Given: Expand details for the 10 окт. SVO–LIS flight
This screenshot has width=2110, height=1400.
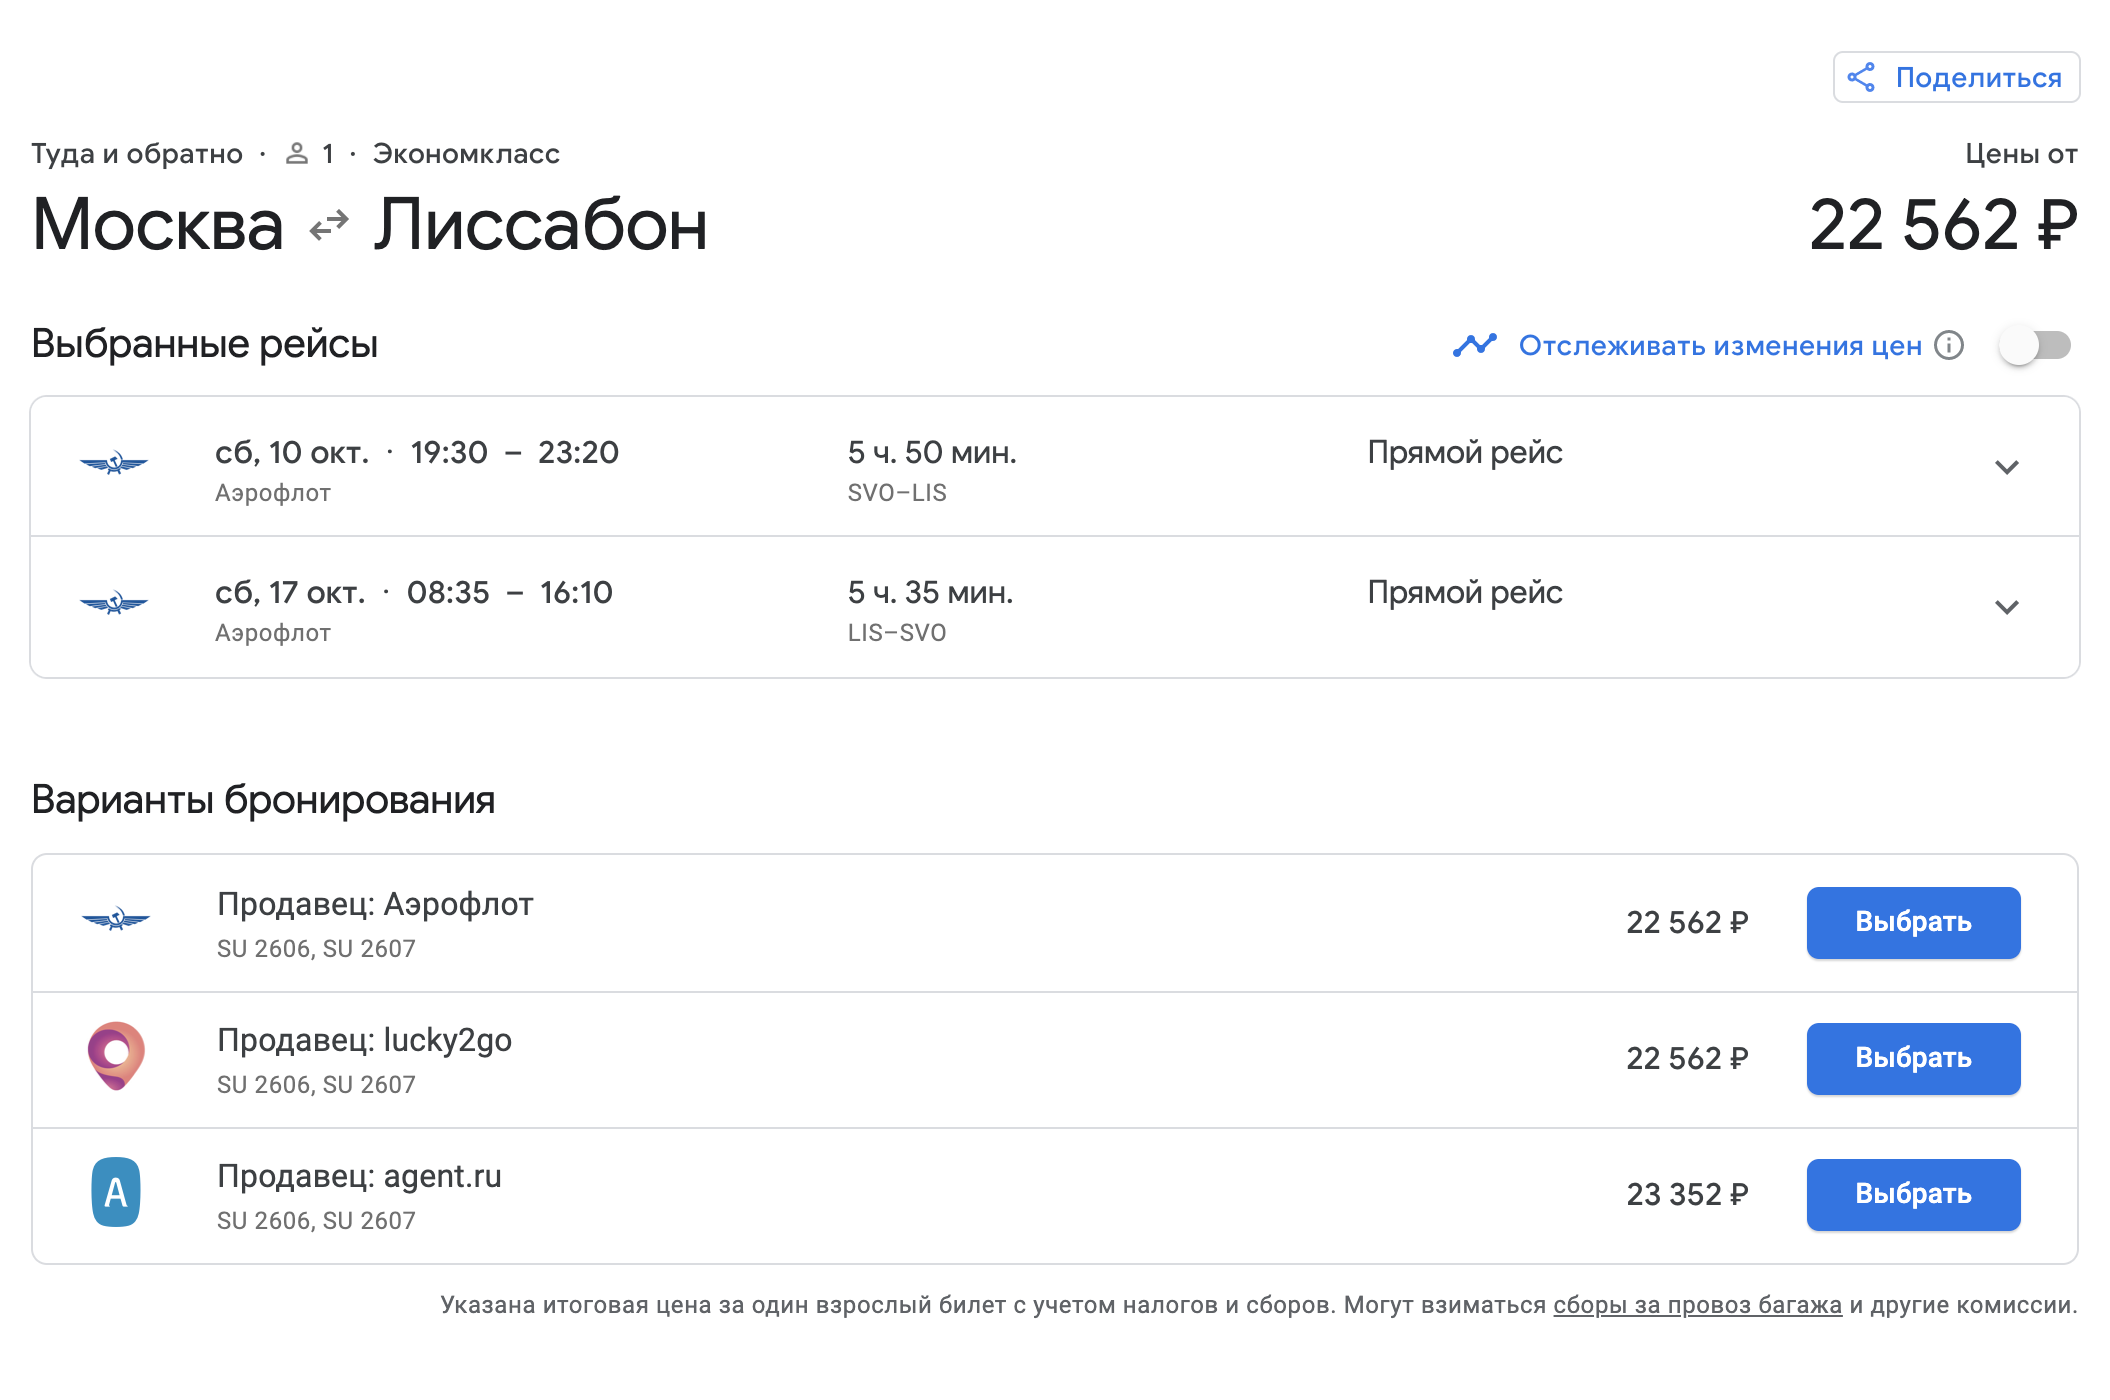Looking at the screenshot, I should [x=2007, y=467].
